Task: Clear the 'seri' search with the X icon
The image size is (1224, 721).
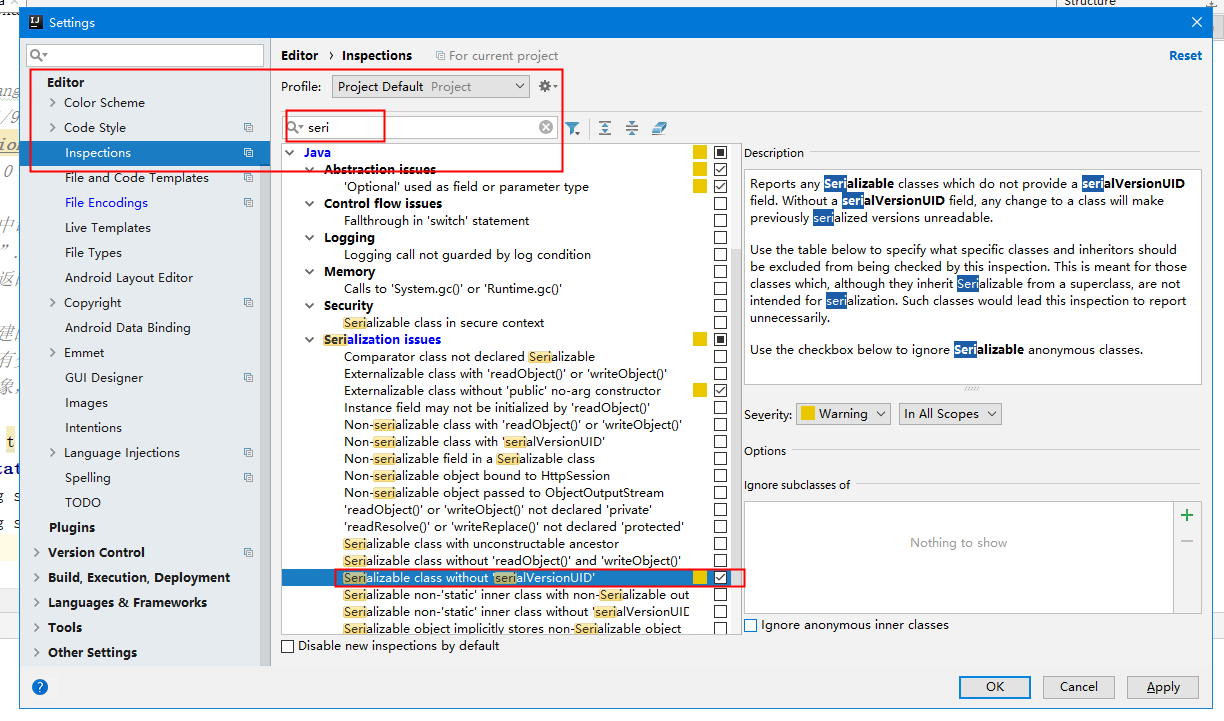Action: click(x=546, y=127)
